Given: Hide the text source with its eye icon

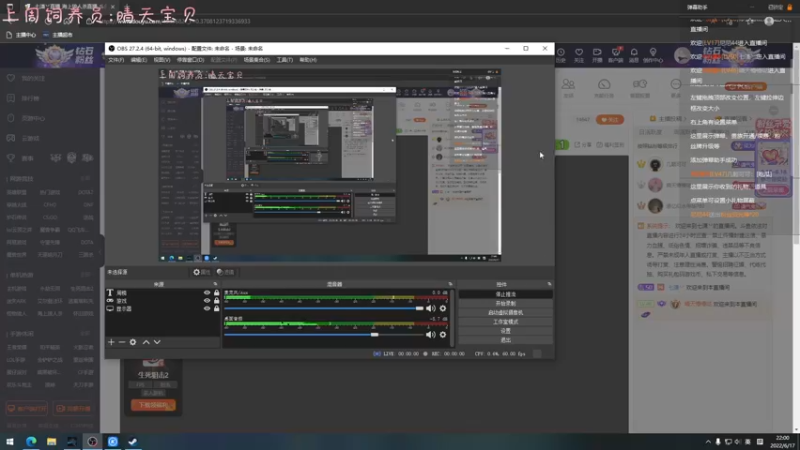Looking at the screenshot, I should [x=207, y=293].
